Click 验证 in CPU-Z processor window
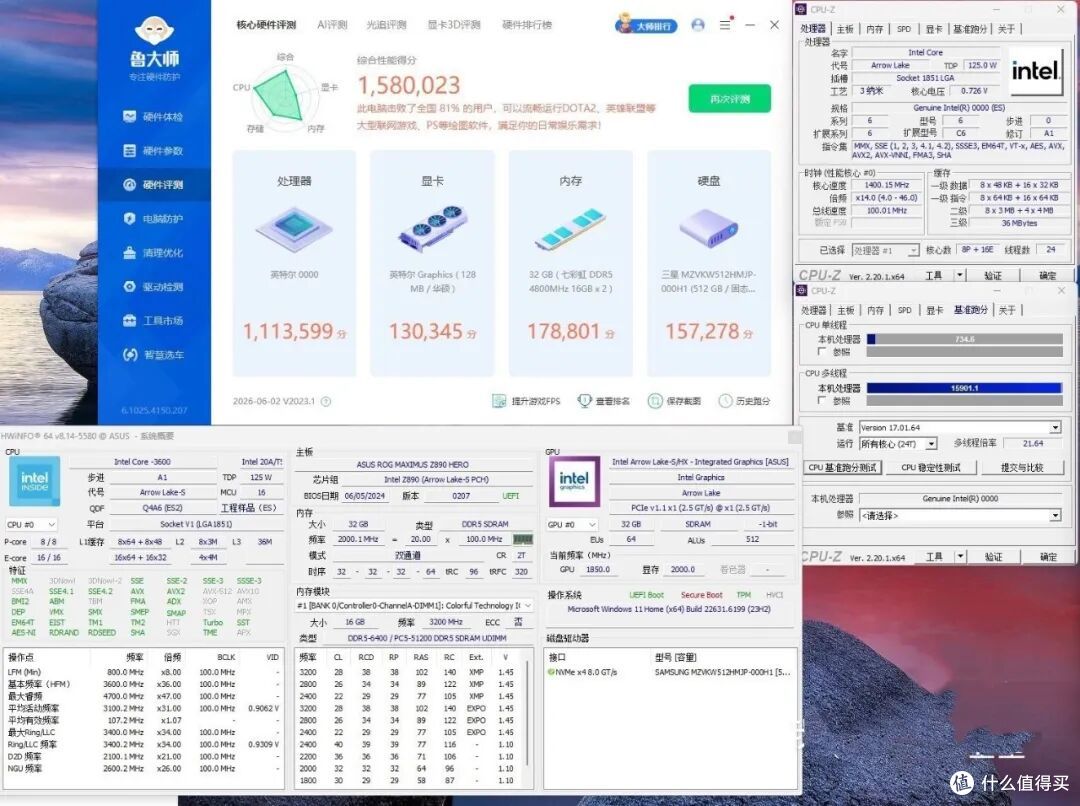Image resolution: width=1080 pixels, height=806 pixels. (993, 275)
